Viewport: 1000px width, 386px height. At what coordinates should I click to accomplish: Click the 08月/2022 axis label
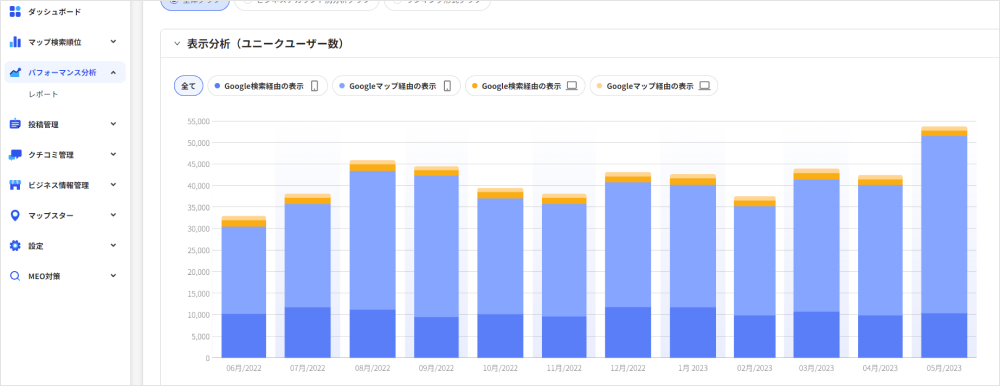point(372,369)
